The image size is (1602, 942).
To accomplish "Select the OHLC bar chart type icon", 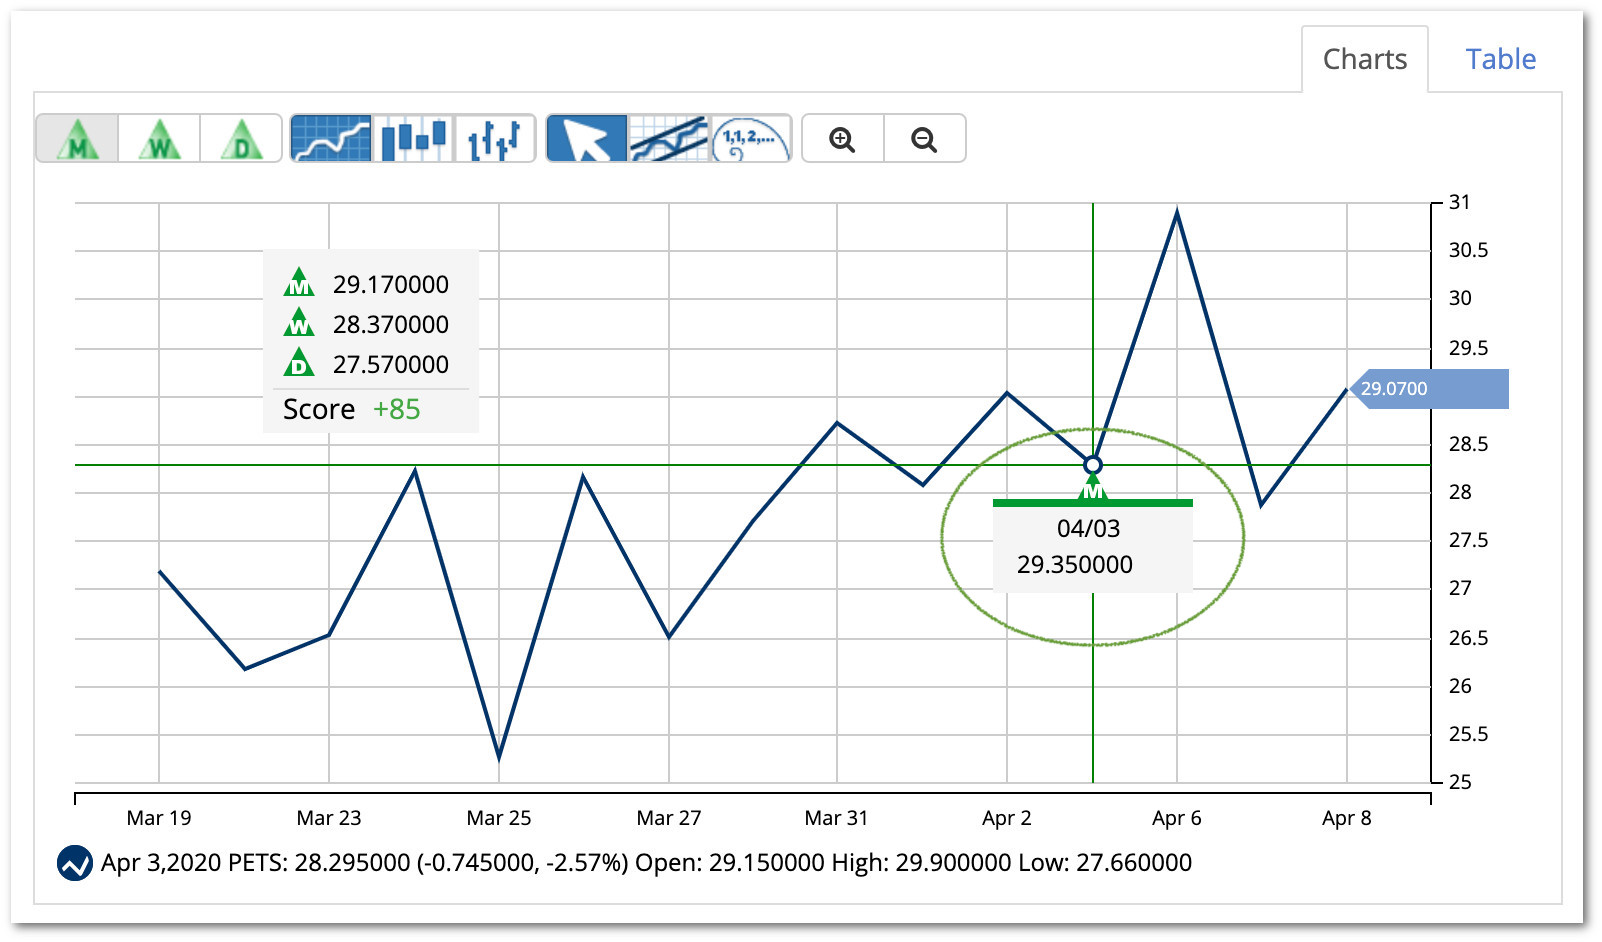I will (x=495, y=138).
